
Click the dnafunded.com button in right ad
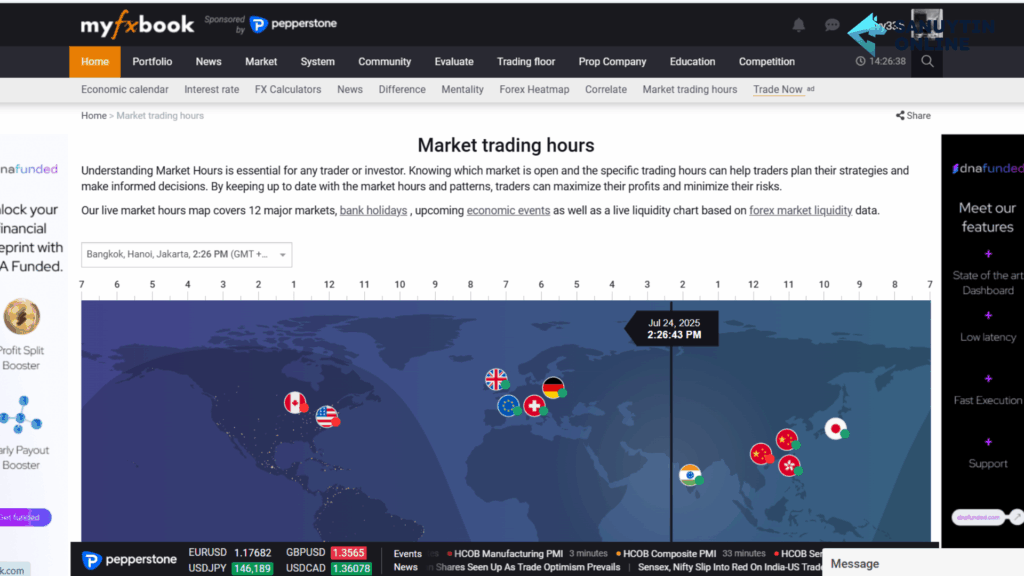pyautogui.click(x=978, y=517)
